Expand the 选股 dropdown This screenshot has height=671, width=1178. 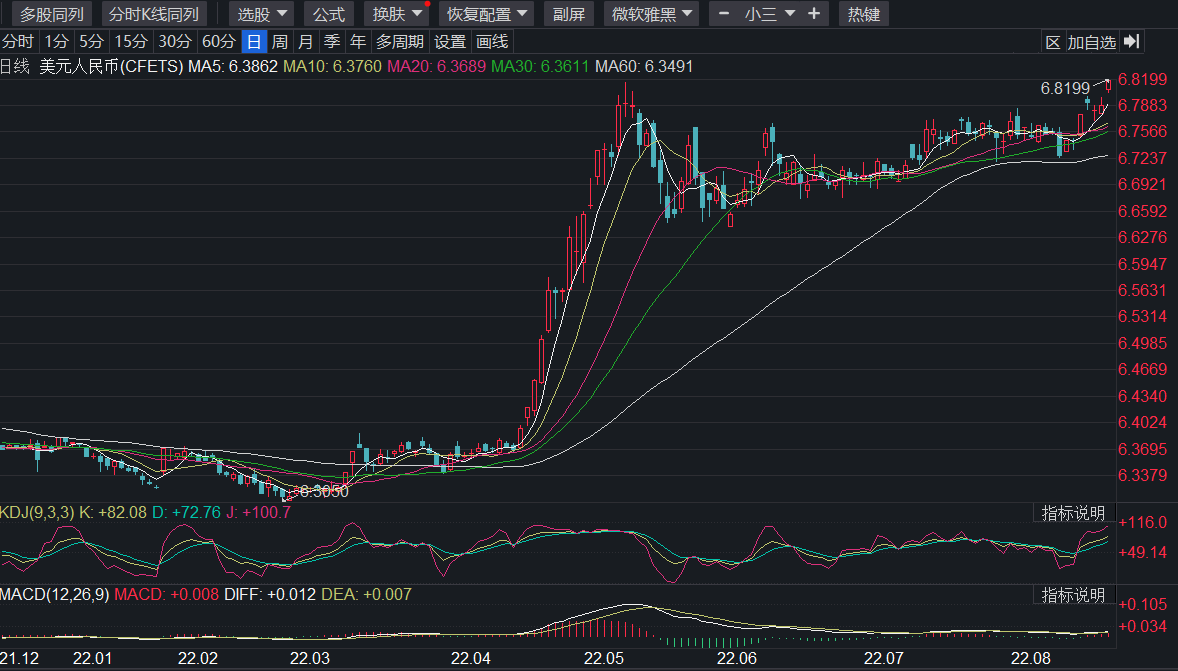(263, 14)
